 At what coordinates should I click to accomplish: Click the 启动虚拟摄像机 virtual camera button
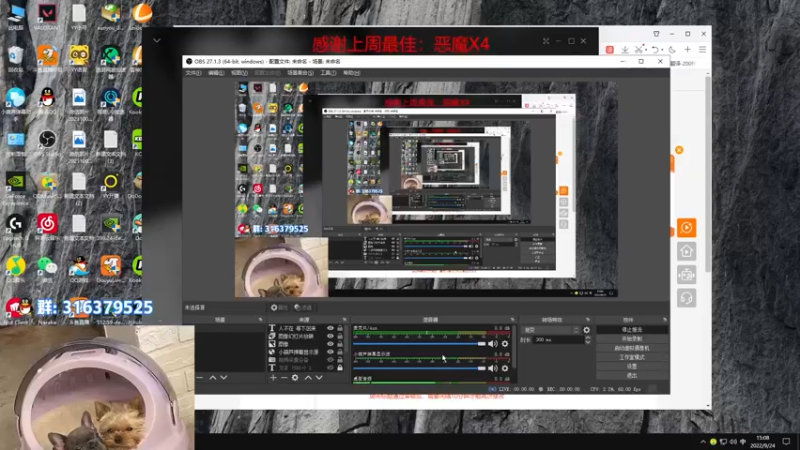click(632, 348)
